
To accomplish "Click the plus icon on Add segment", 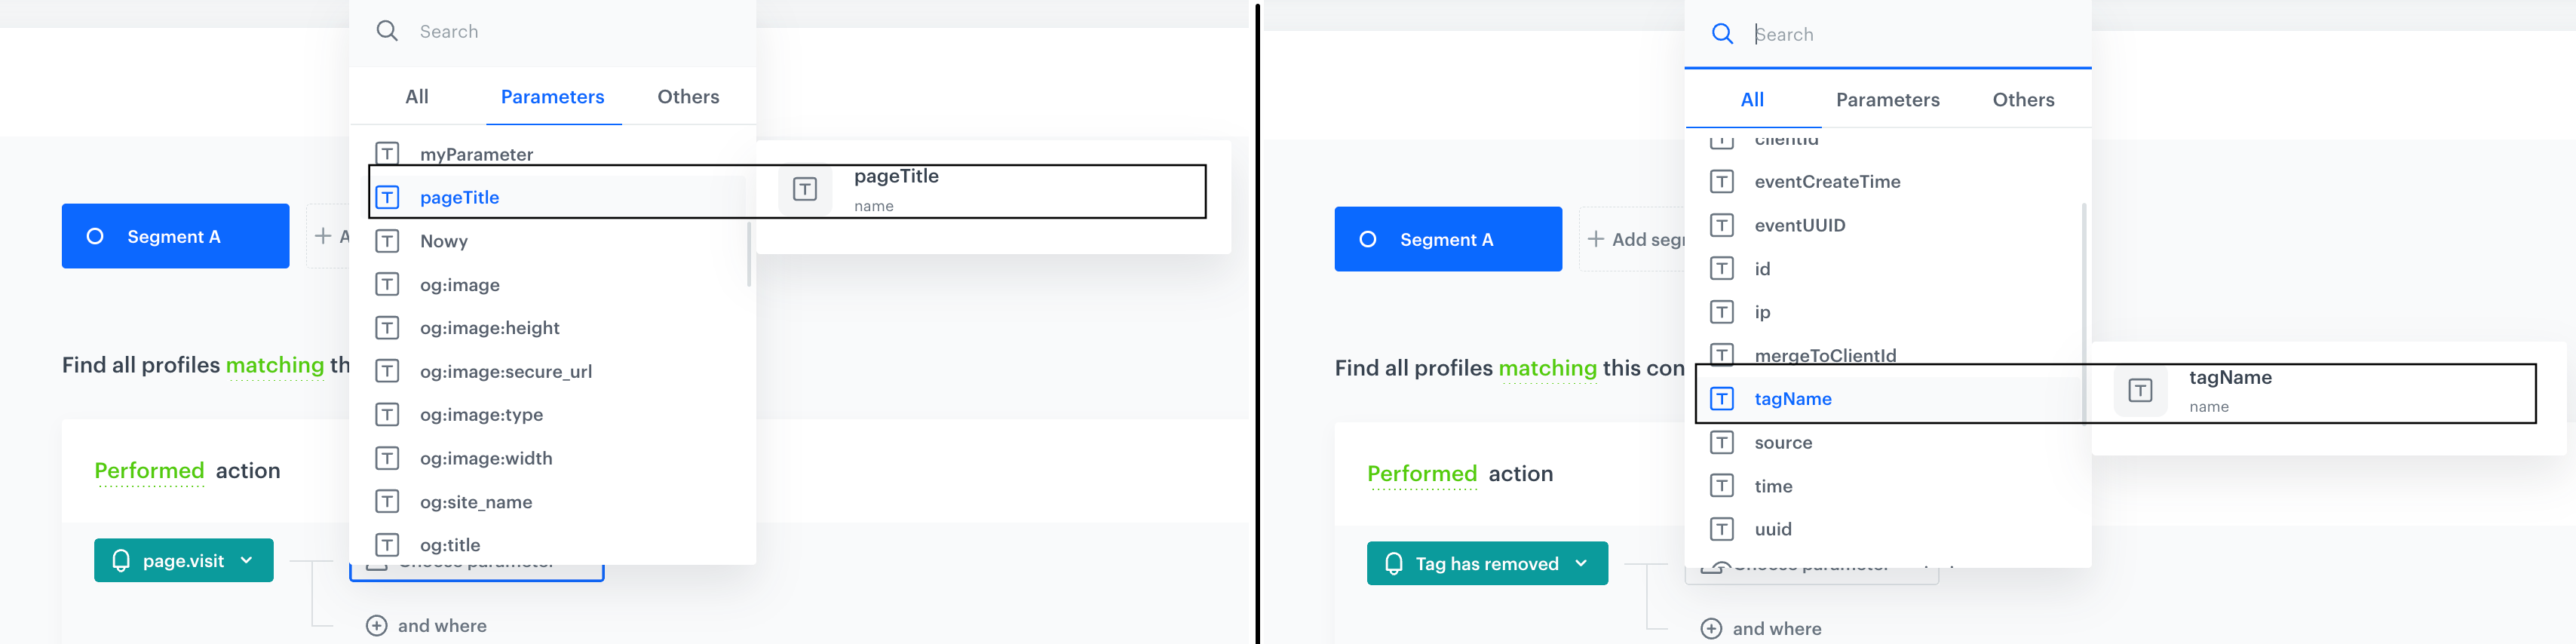I will tap(1594, 239).
